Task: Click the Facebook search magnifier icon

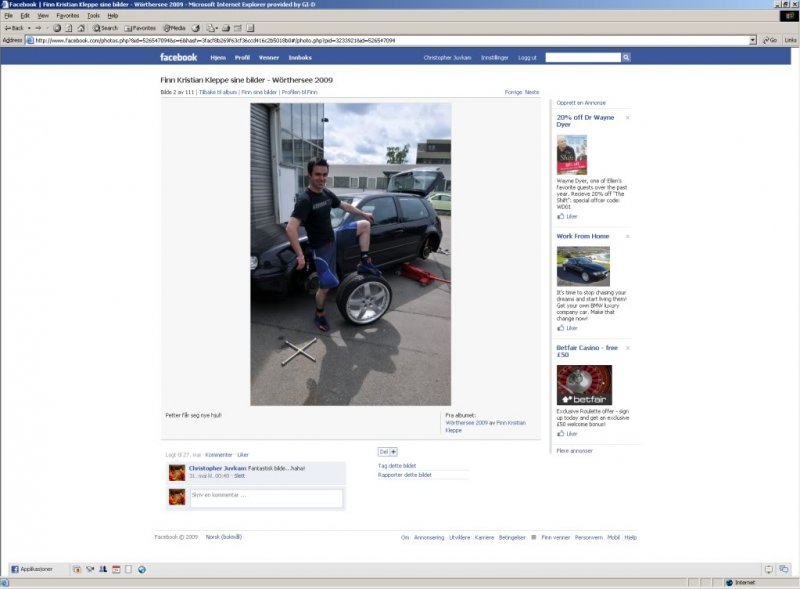Action: (x=626, y=58)
